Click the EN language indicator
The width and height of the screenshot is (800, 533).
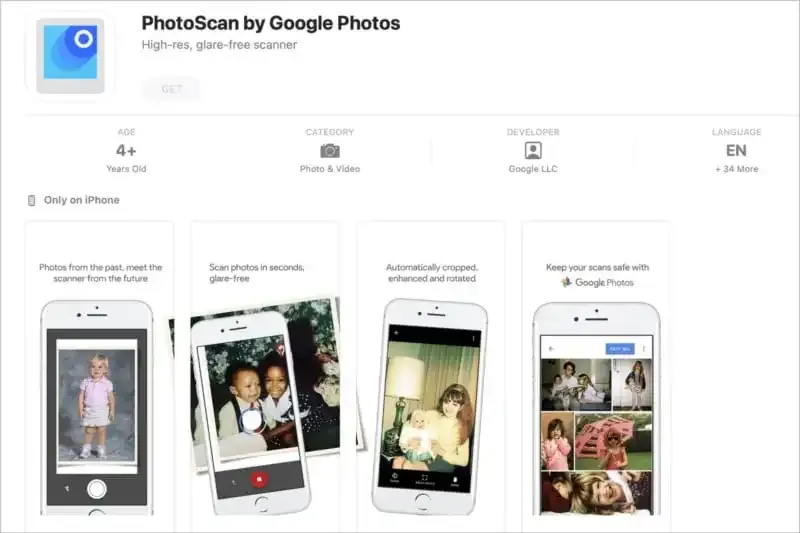pos(736,150)
